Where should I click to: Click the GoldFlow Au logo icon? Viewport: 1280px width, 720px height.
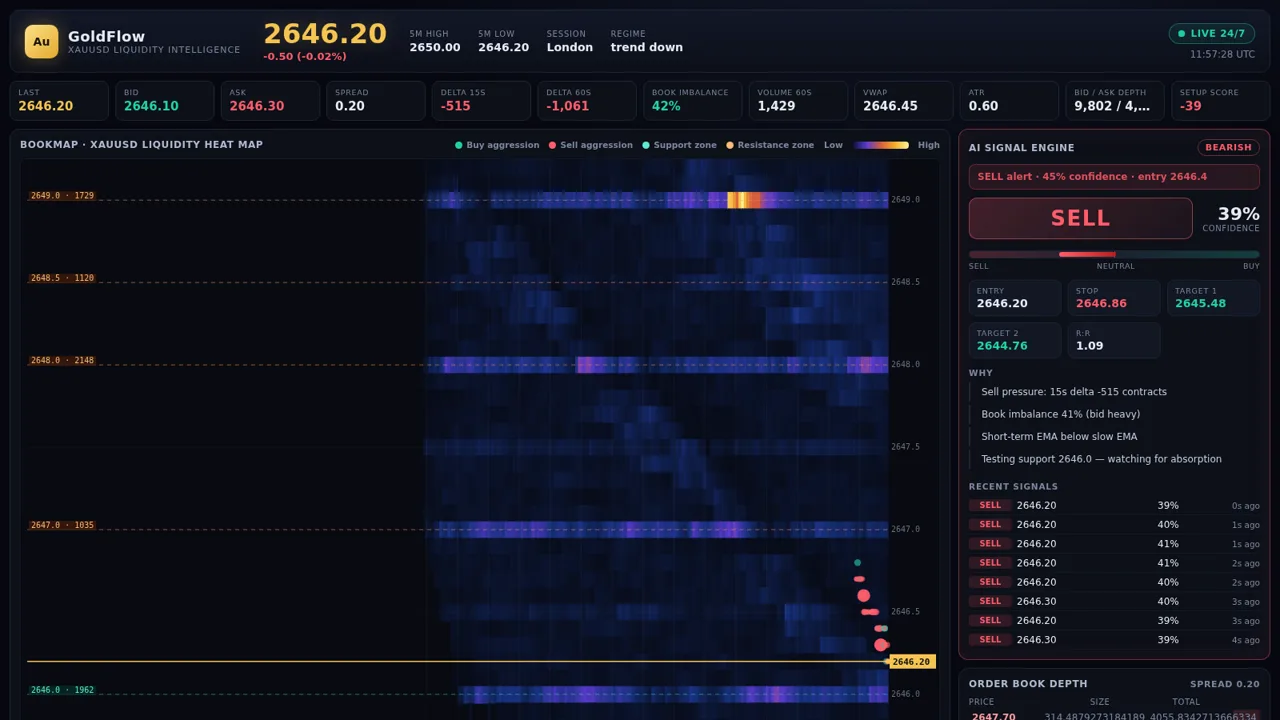41,41
